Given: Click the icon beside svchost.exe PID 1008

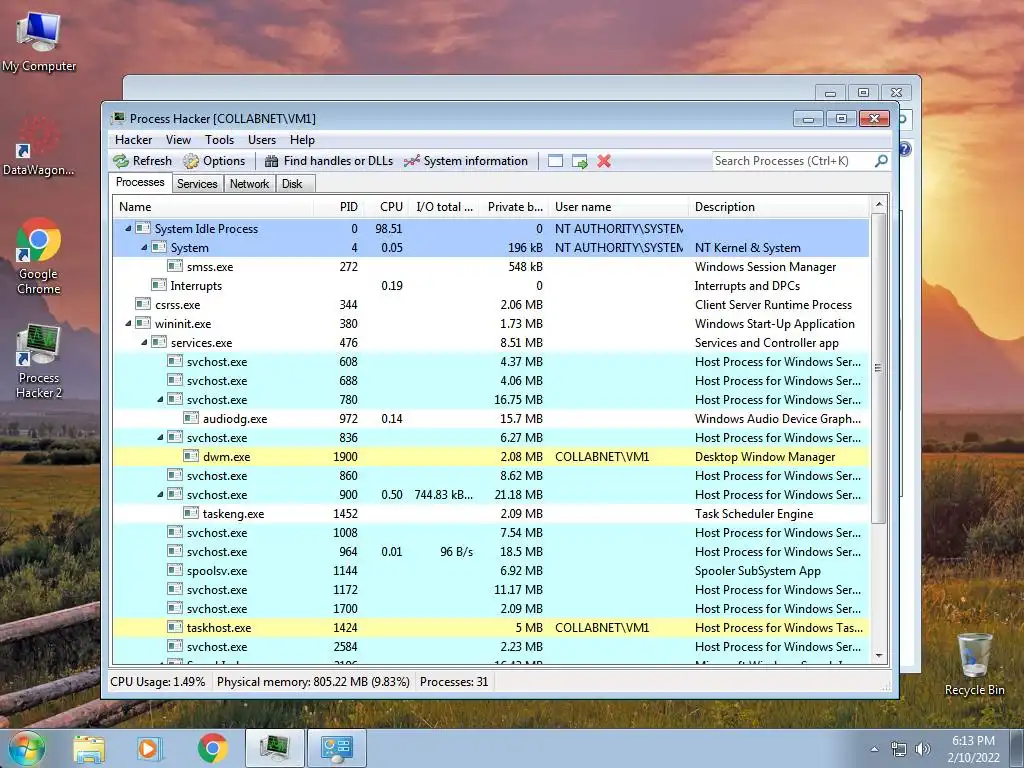Looking at the screenshot, I should (175, 532).
